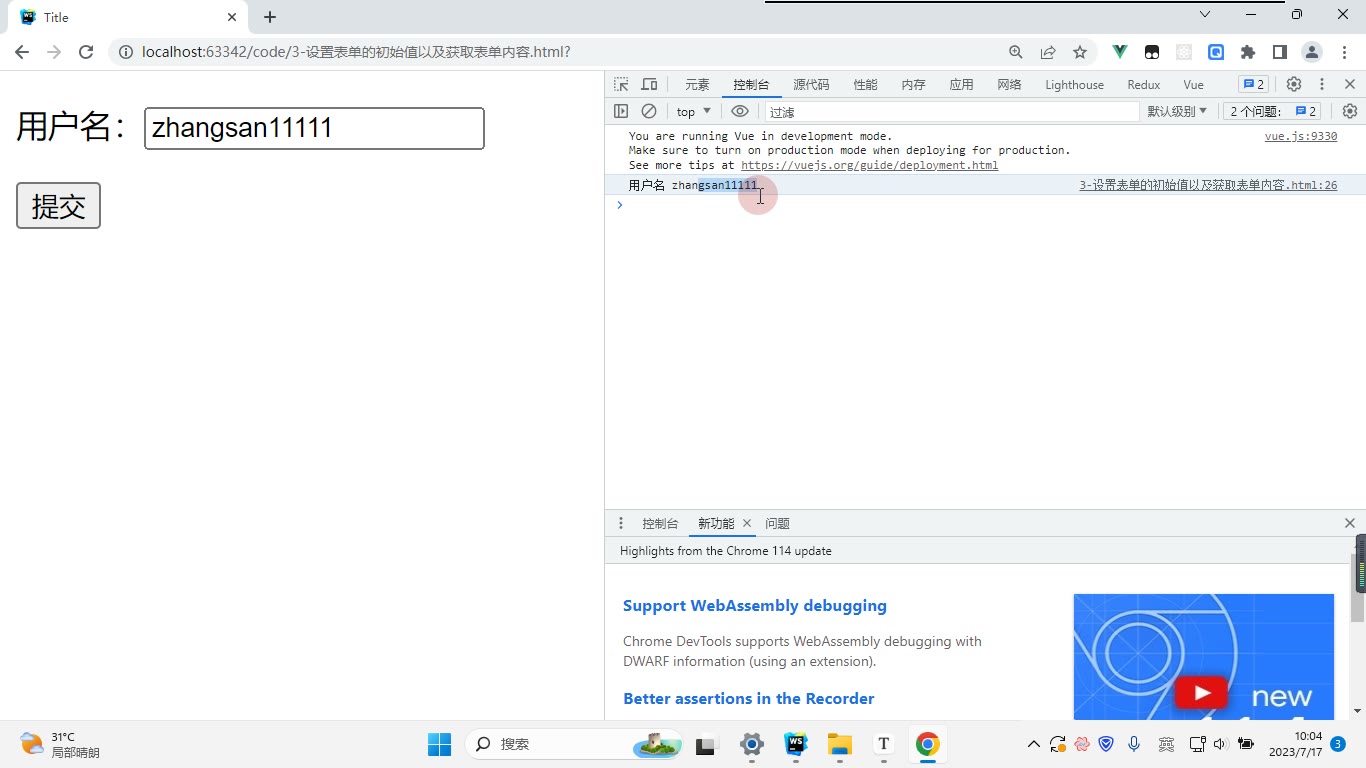Viewport: 1366px width, 768px height.
Task: Open the 网络 tab
Action: click(x=1009, y=85)
